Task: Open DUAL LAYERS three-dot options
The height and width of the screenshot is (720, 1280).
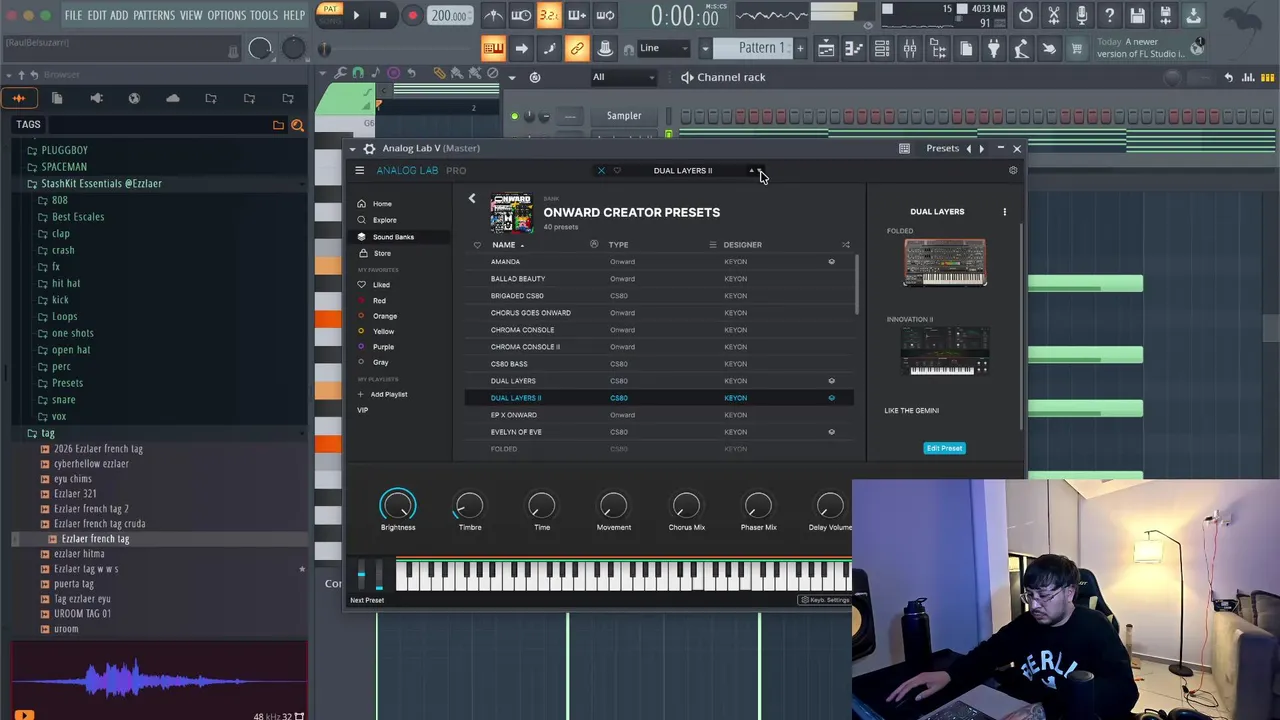Action: tap(1004, 212)
